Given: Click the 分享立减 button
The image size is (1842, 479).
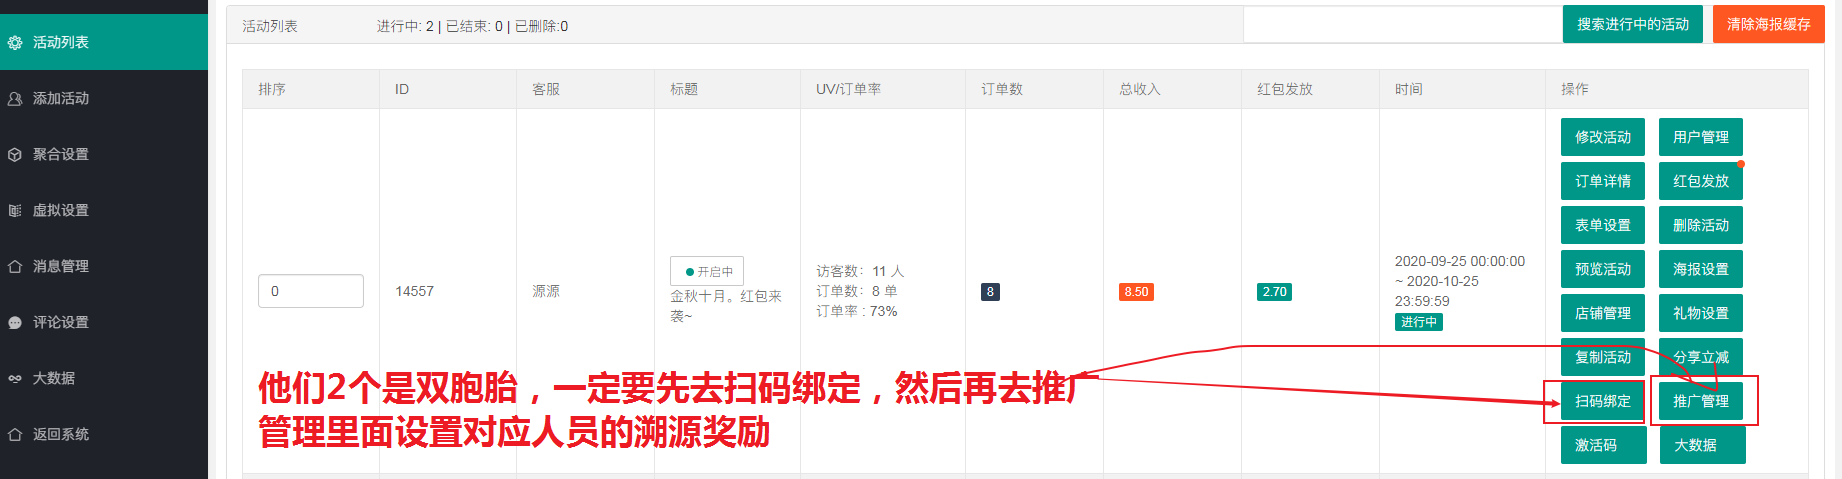Looking at the screenshot, I should point(1701,357).
